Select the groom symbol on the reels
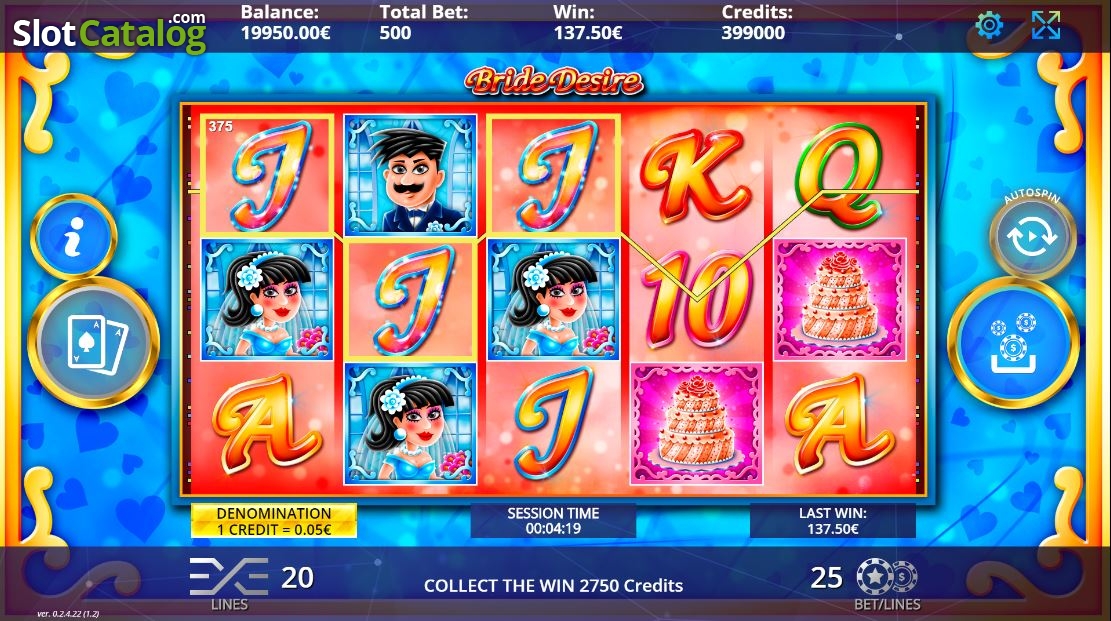Screen dimensions: 1111x621 (410, 174)
